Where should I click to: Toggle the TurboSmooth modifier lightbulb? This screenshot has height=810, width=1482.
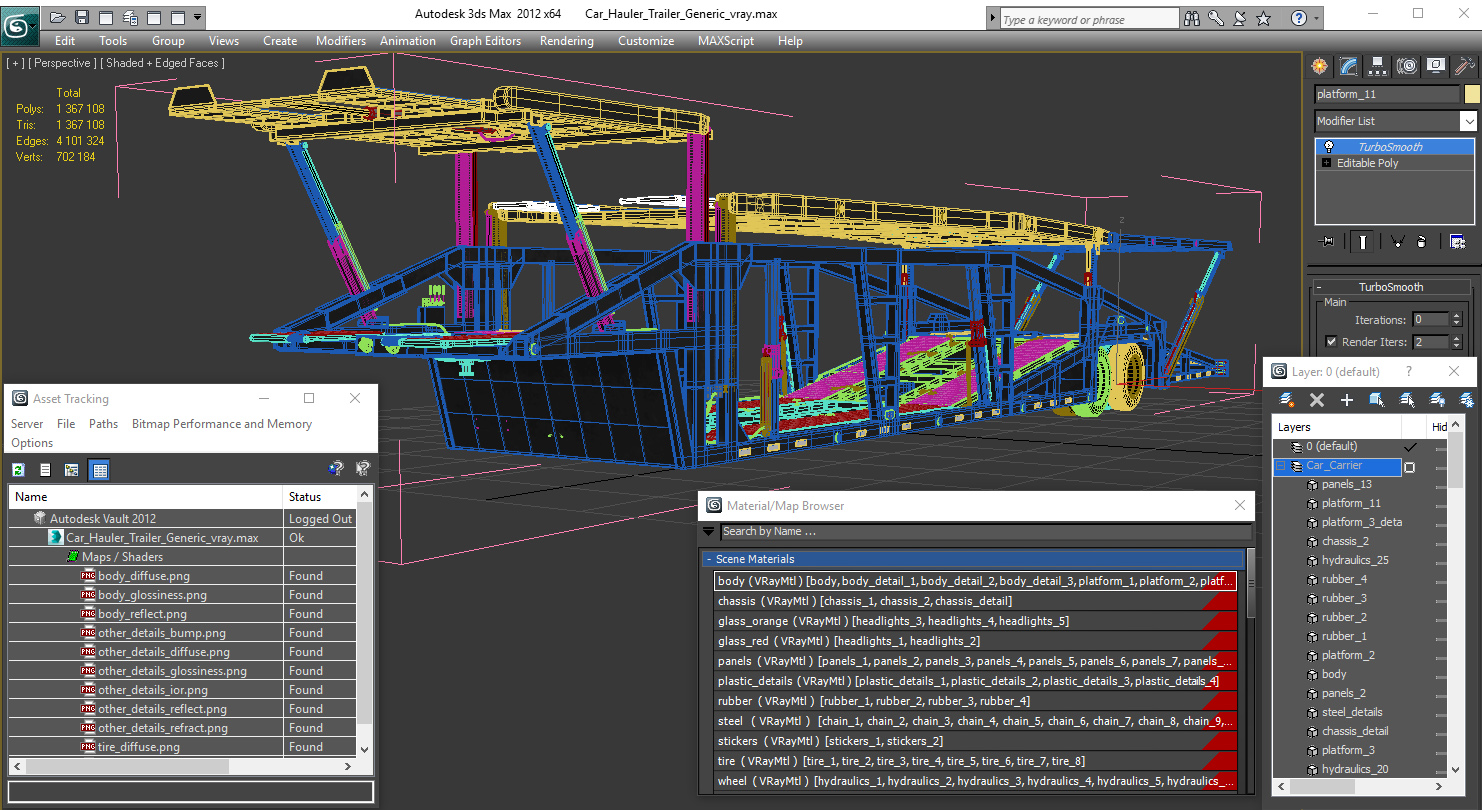coord(1329,147)
